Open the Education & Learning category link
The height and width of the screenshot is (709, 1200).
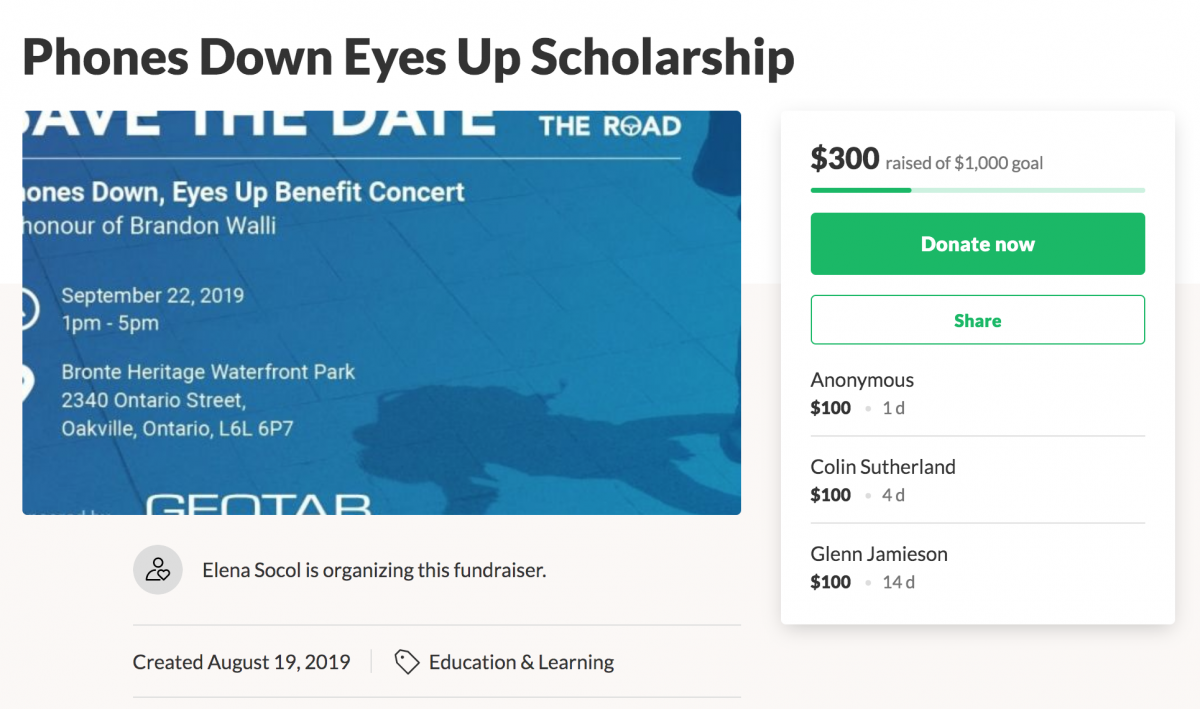click(521, 662)
